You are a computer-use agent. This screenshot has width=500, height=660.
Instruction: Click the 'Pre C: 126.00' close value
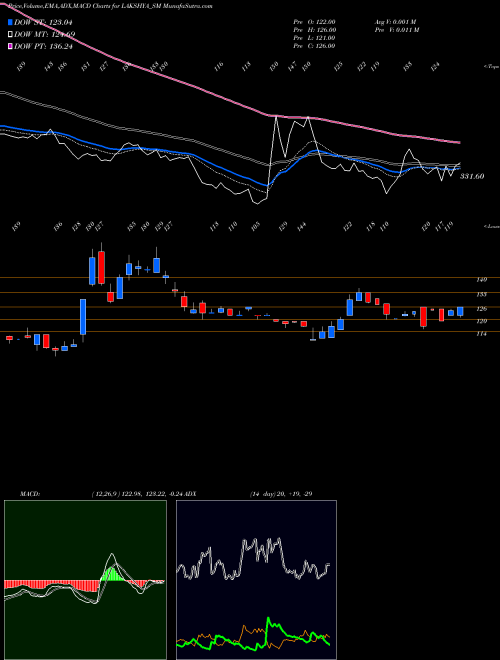click(314, 46)
